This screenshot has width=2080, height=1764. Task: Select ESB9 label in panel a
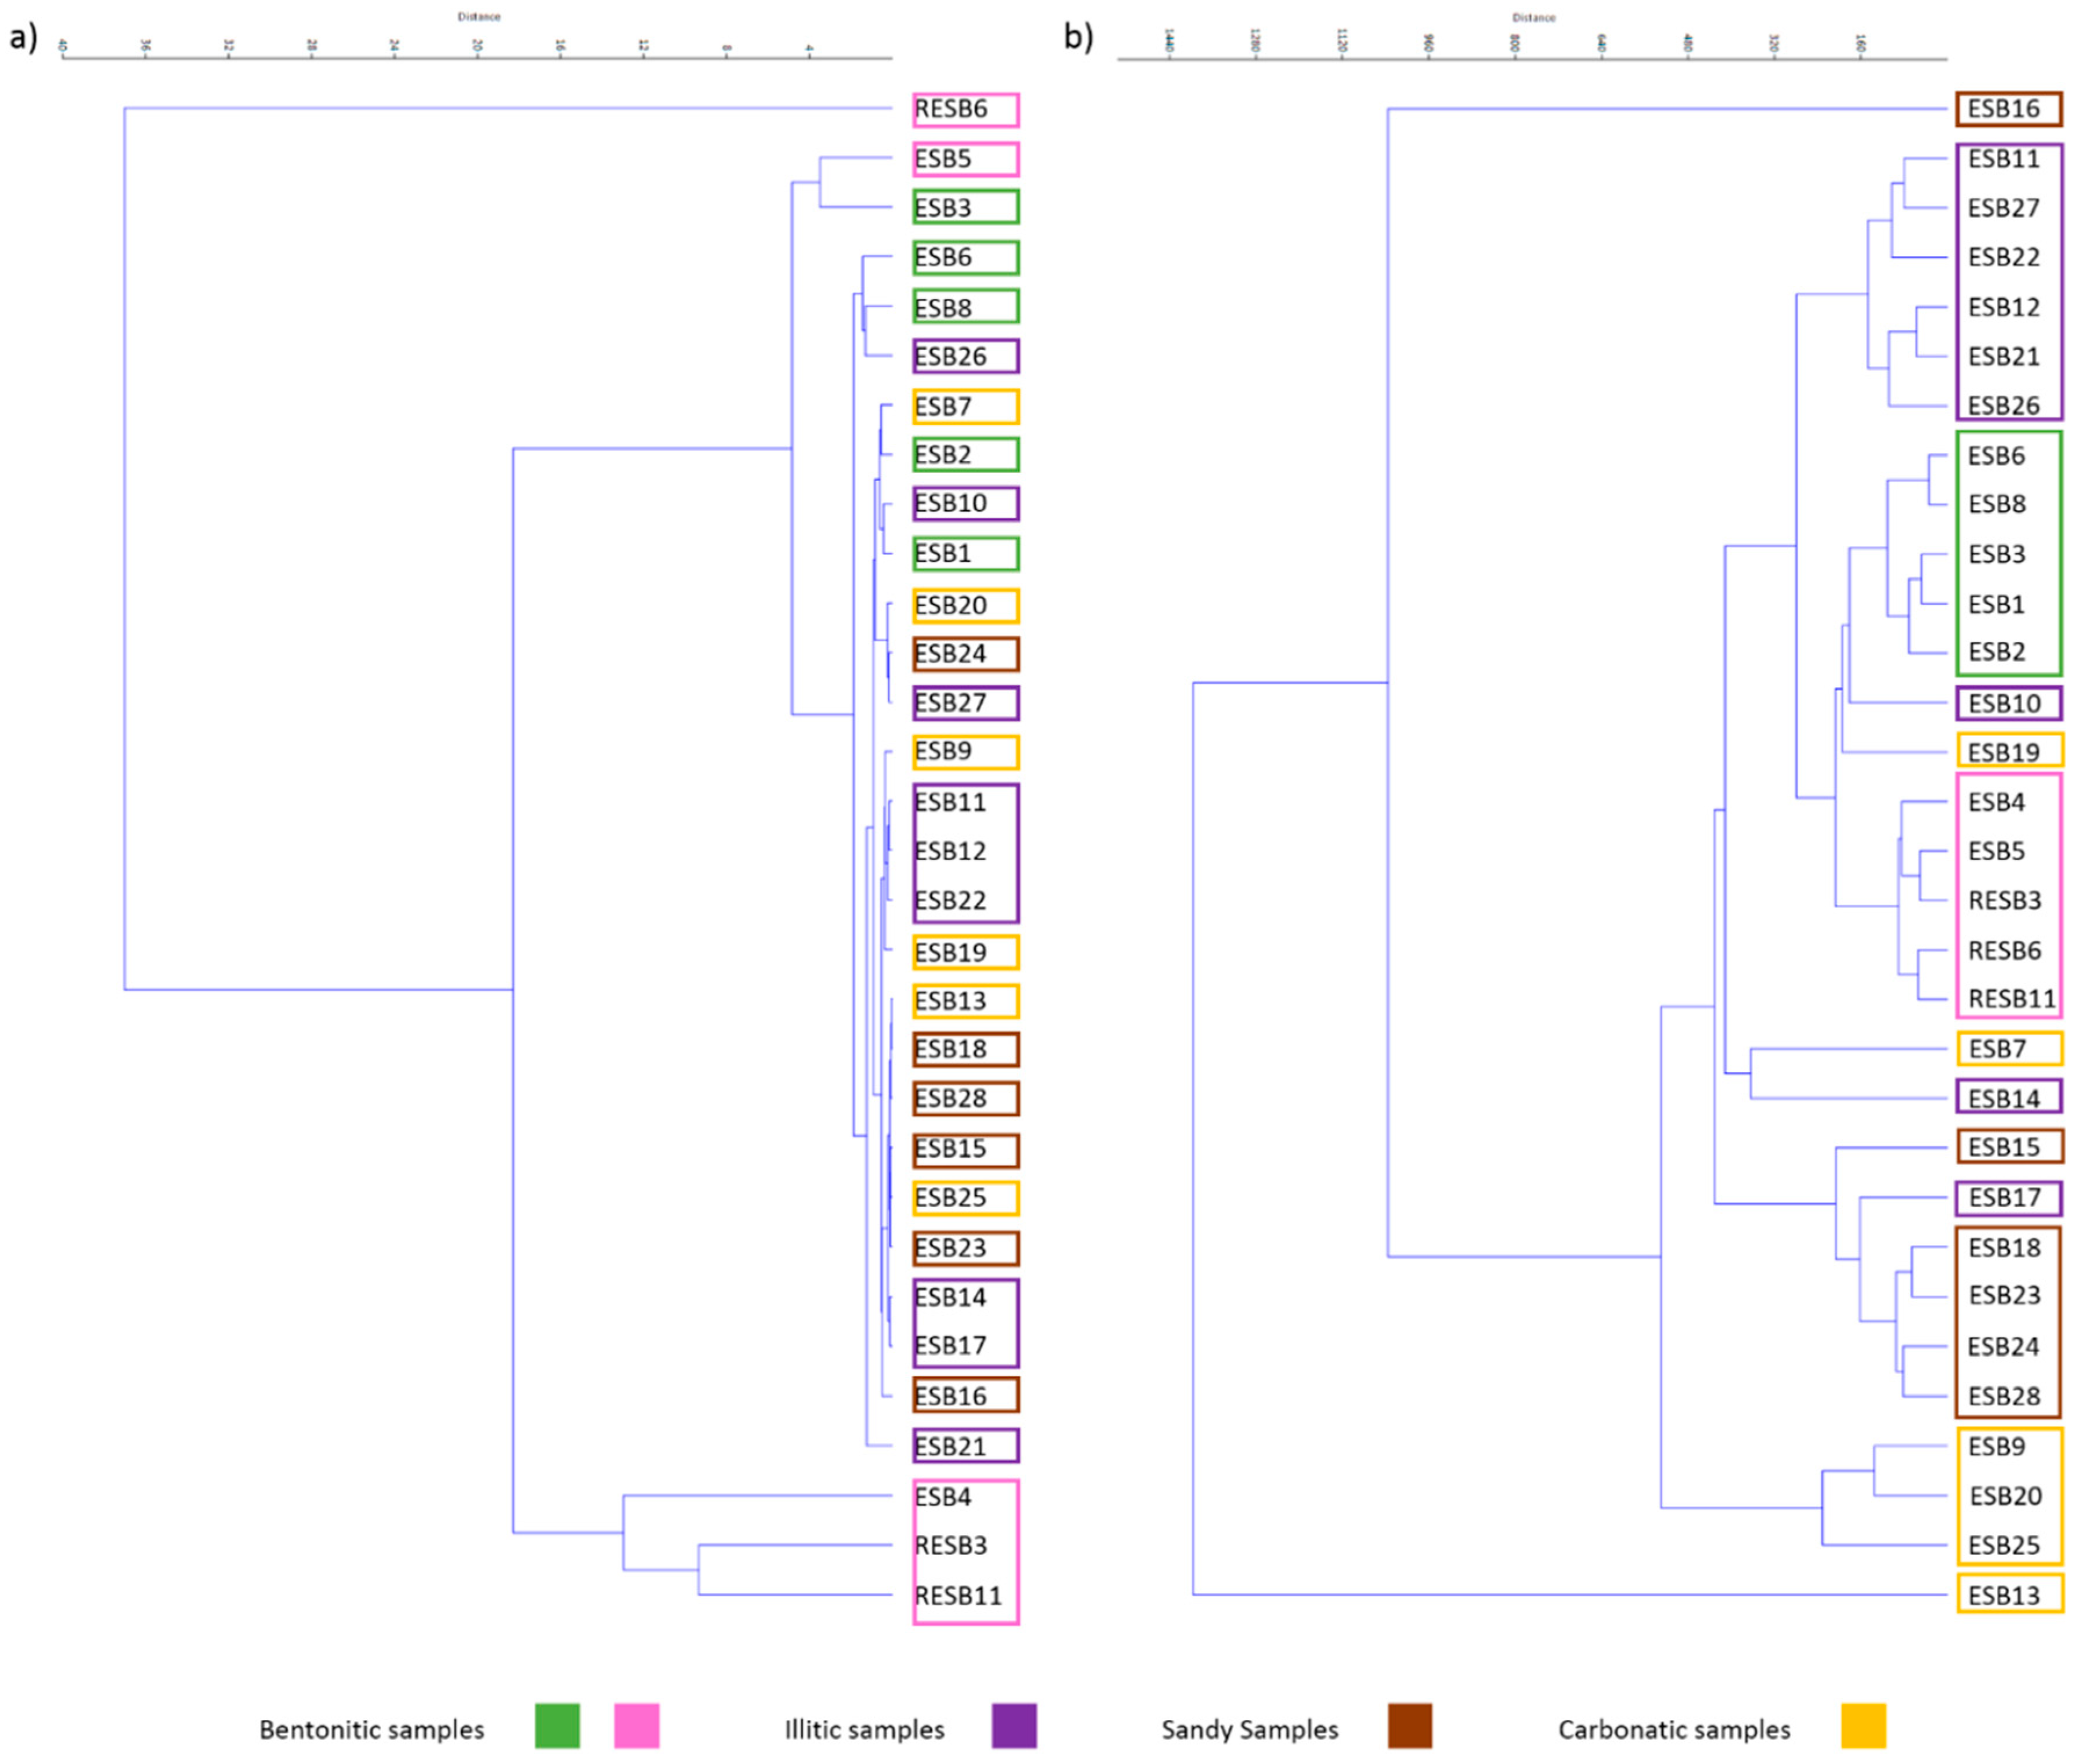point(943,751)
